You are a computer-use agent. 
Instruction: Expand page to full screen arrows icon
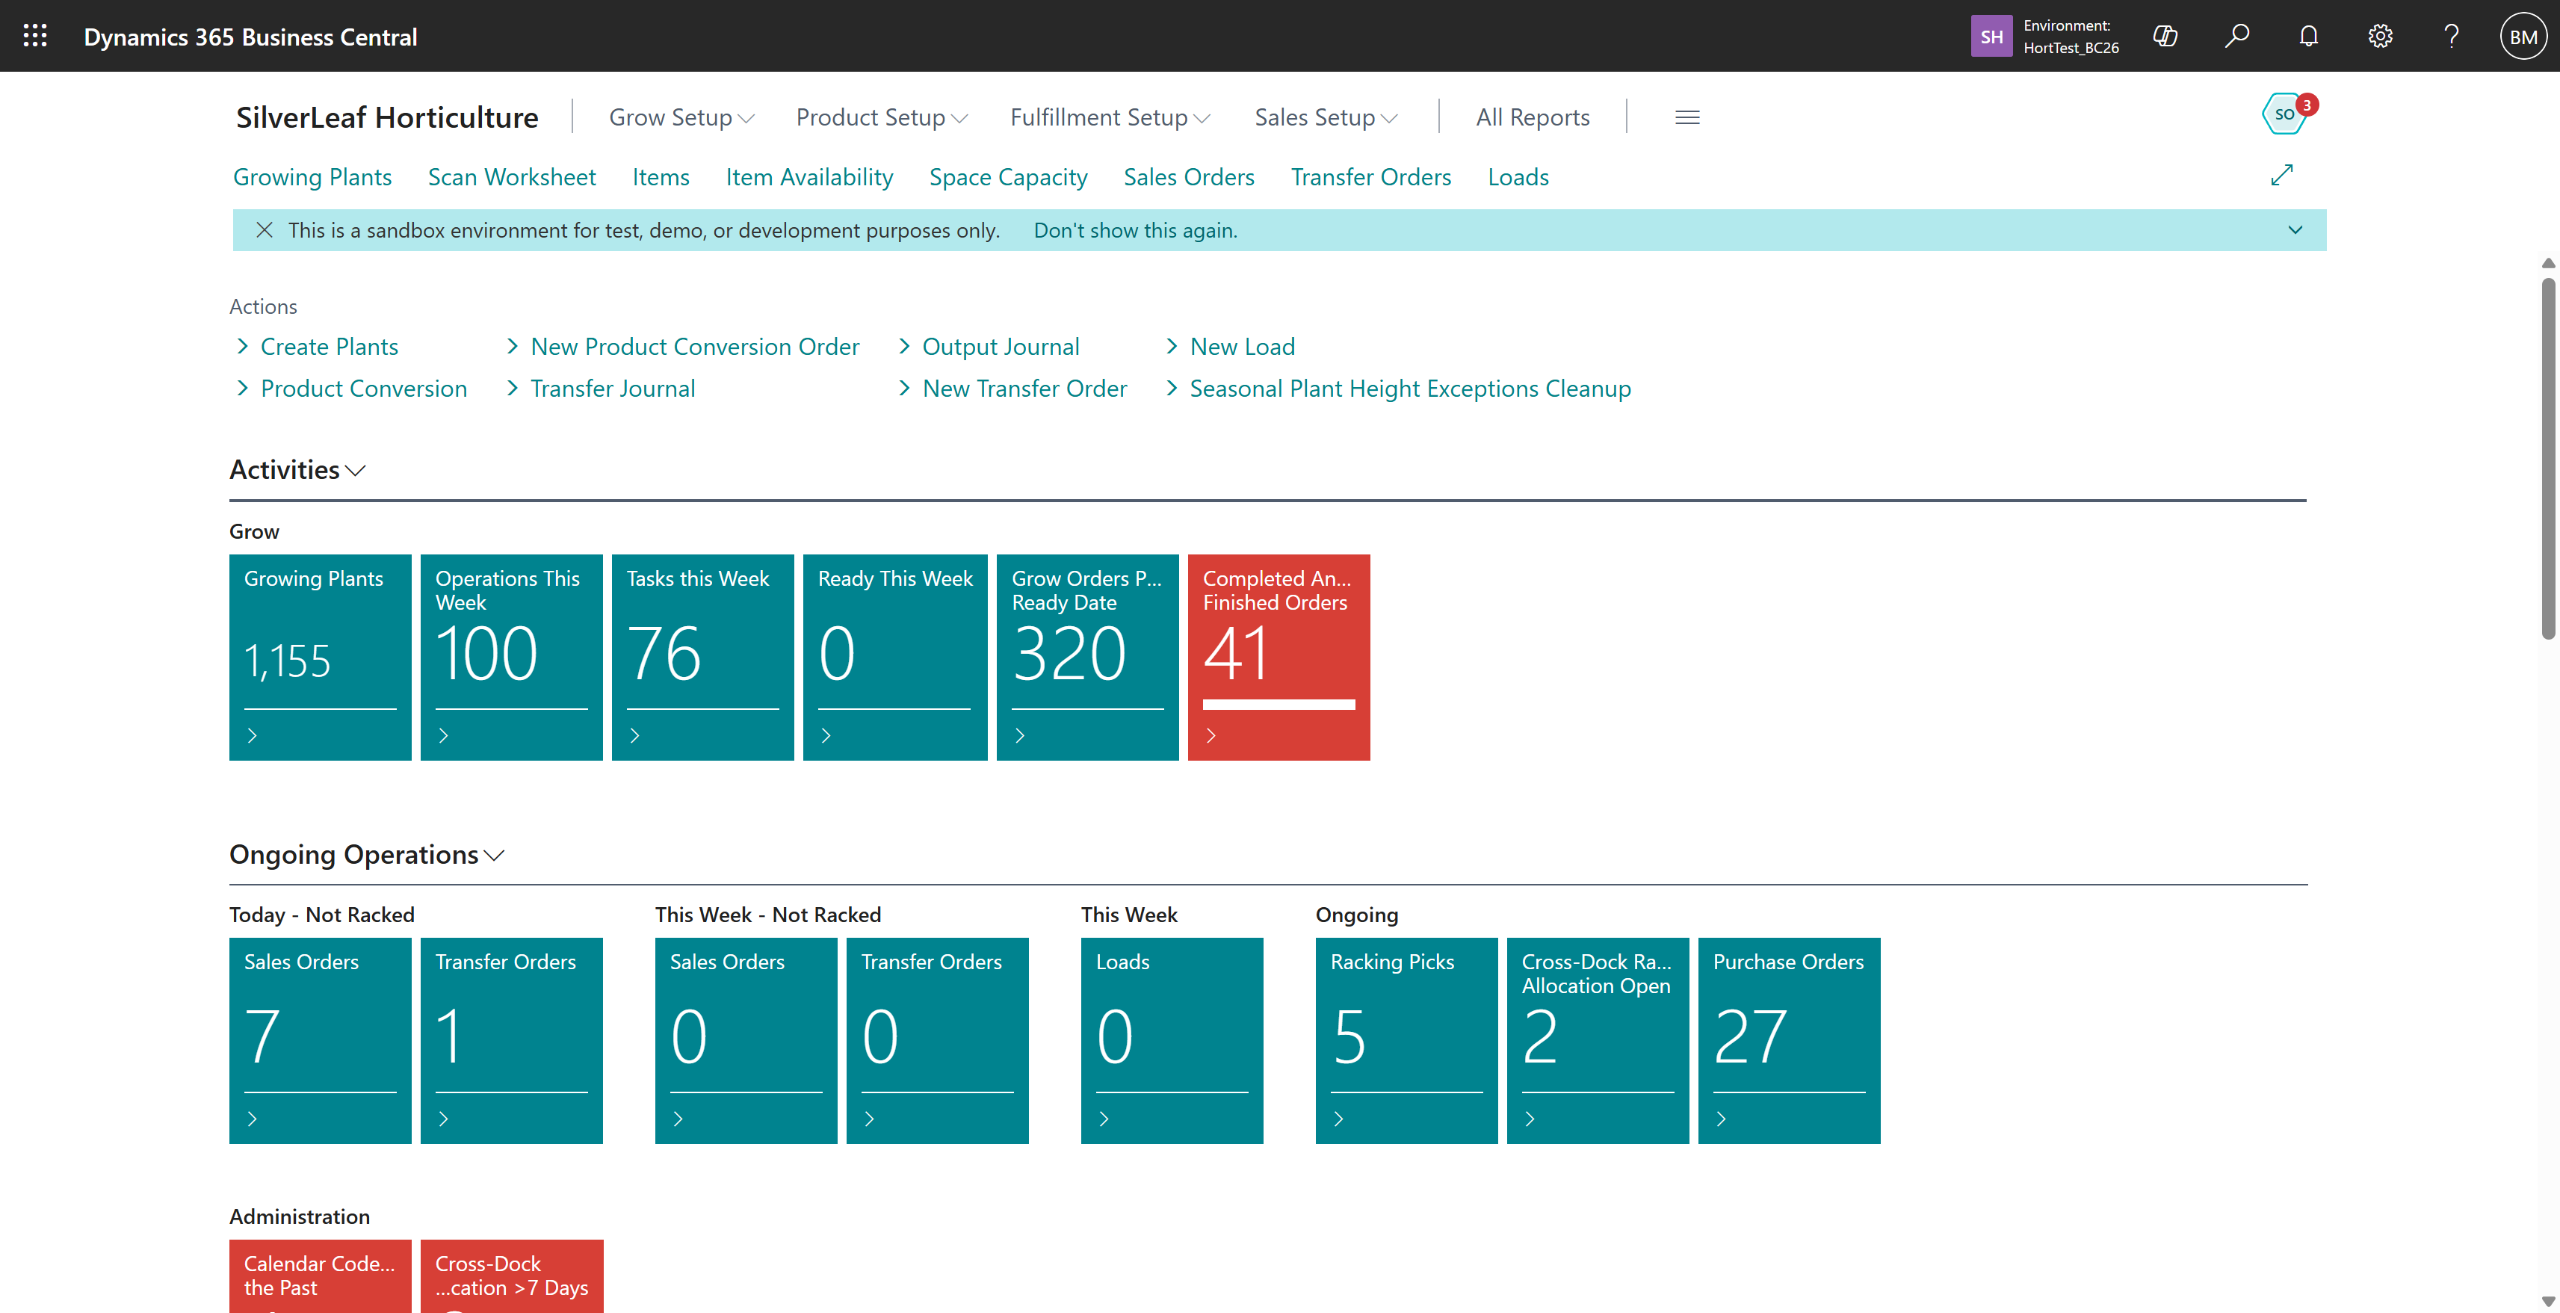[2281, 175]
